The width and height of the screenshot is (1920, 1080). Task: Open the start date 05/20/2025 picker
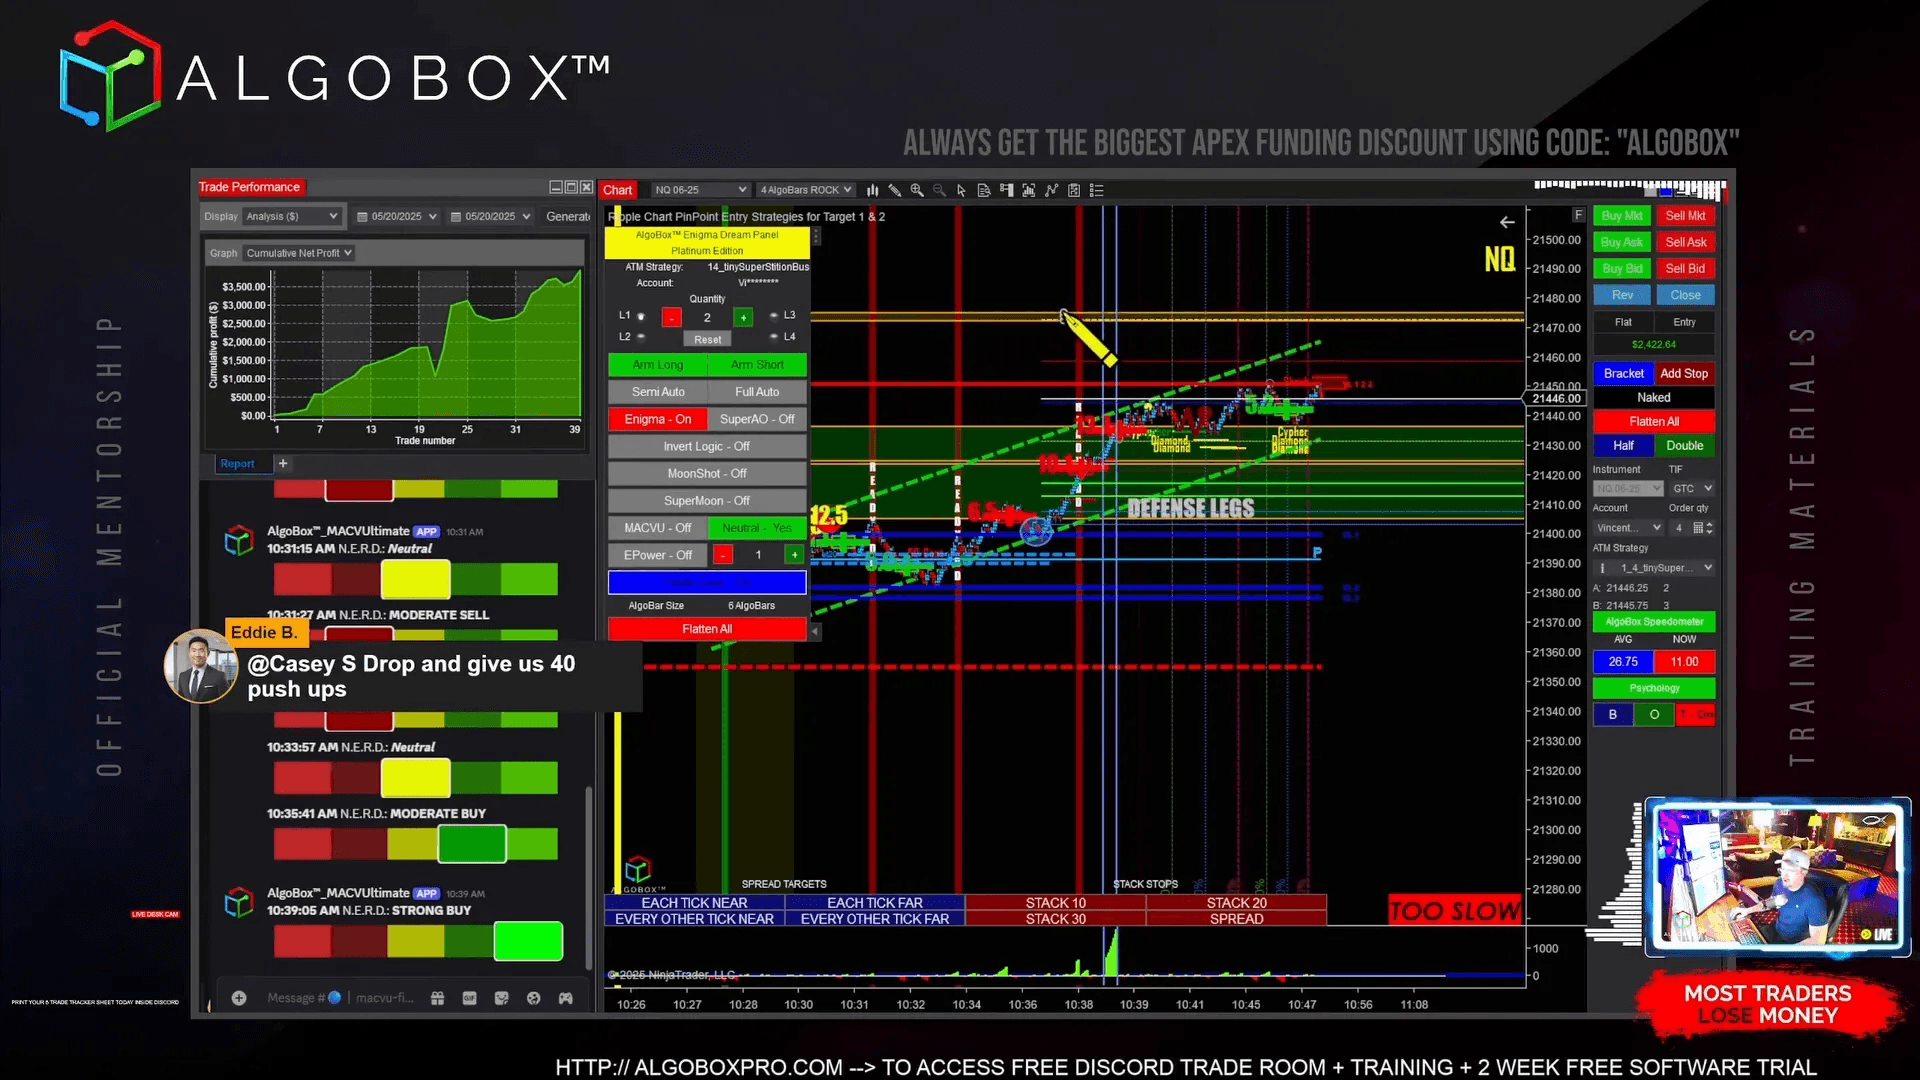pyautogui.click(x=397, y=216)
